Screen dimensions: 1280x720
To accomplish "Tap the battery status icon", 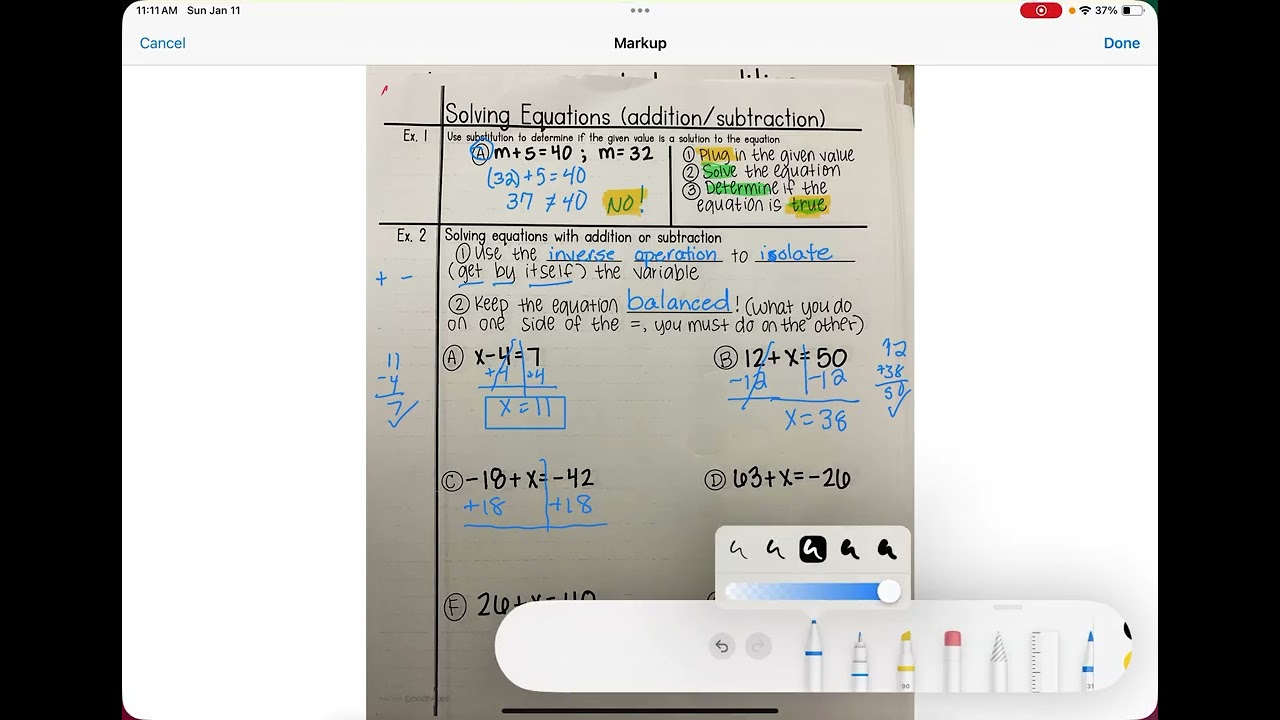I will (1132, 10).
